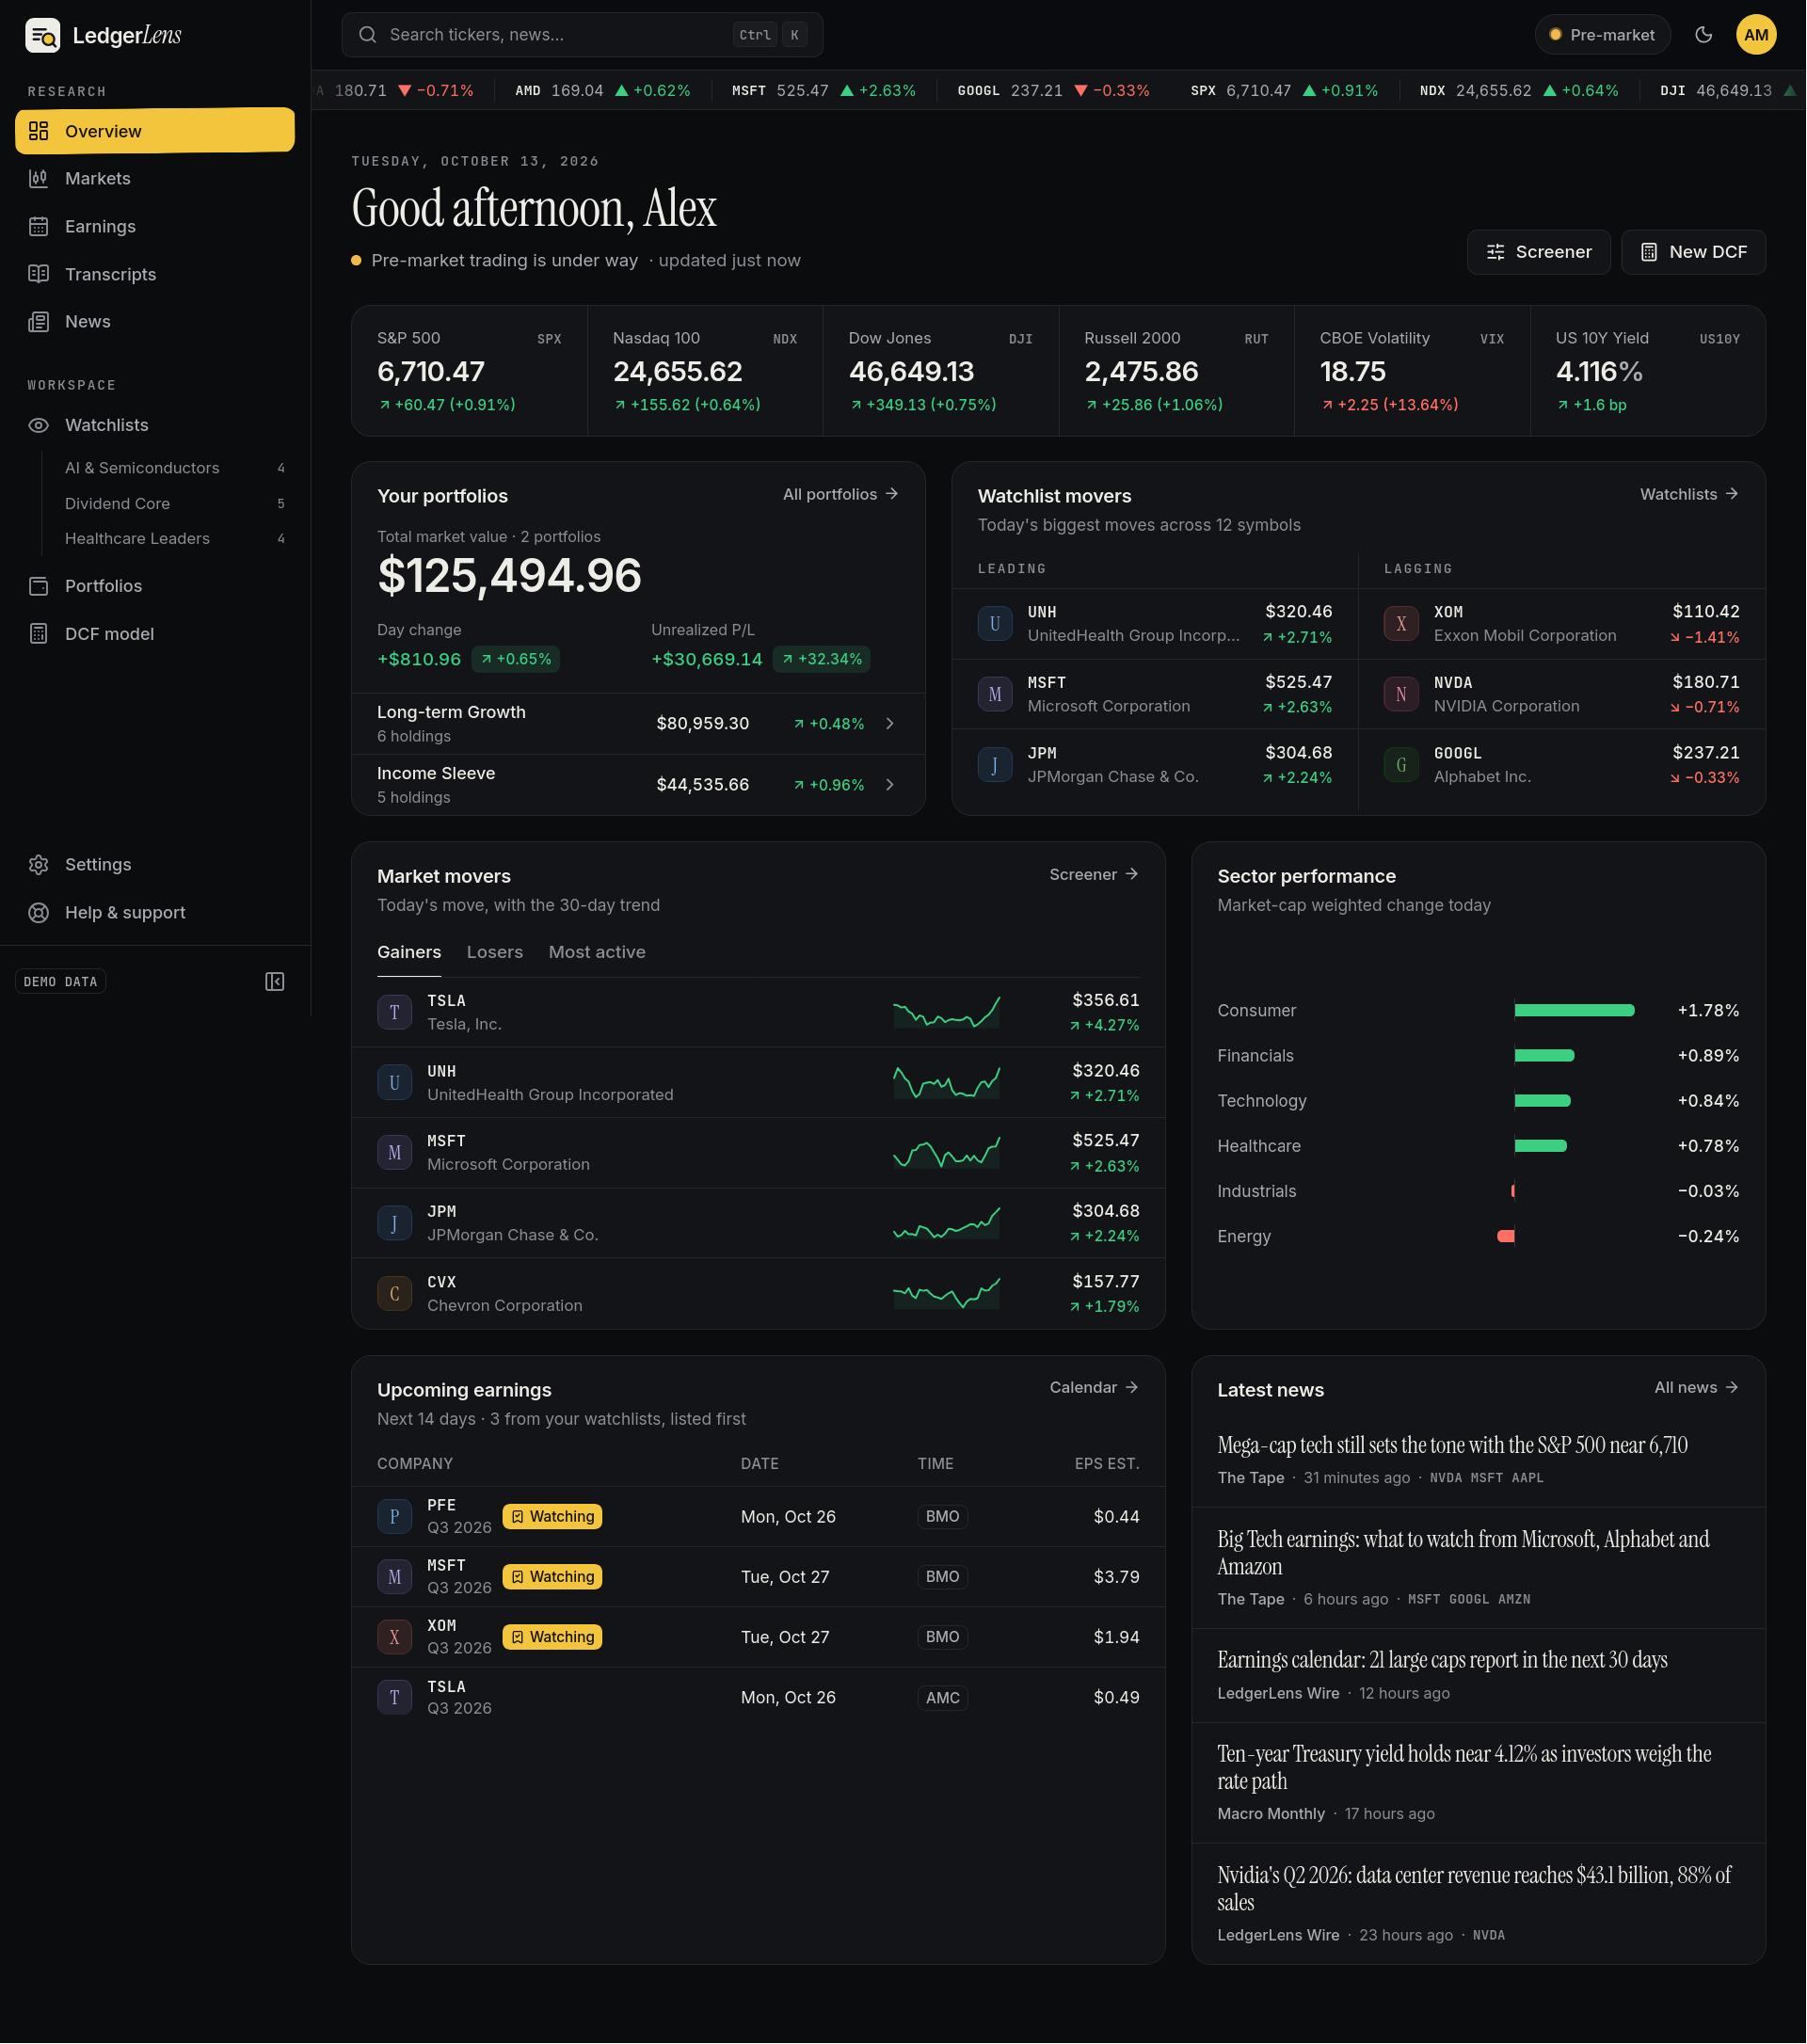
Task: Open the All portfolios link
Action: pyautogui.click(x=841, y=495)
